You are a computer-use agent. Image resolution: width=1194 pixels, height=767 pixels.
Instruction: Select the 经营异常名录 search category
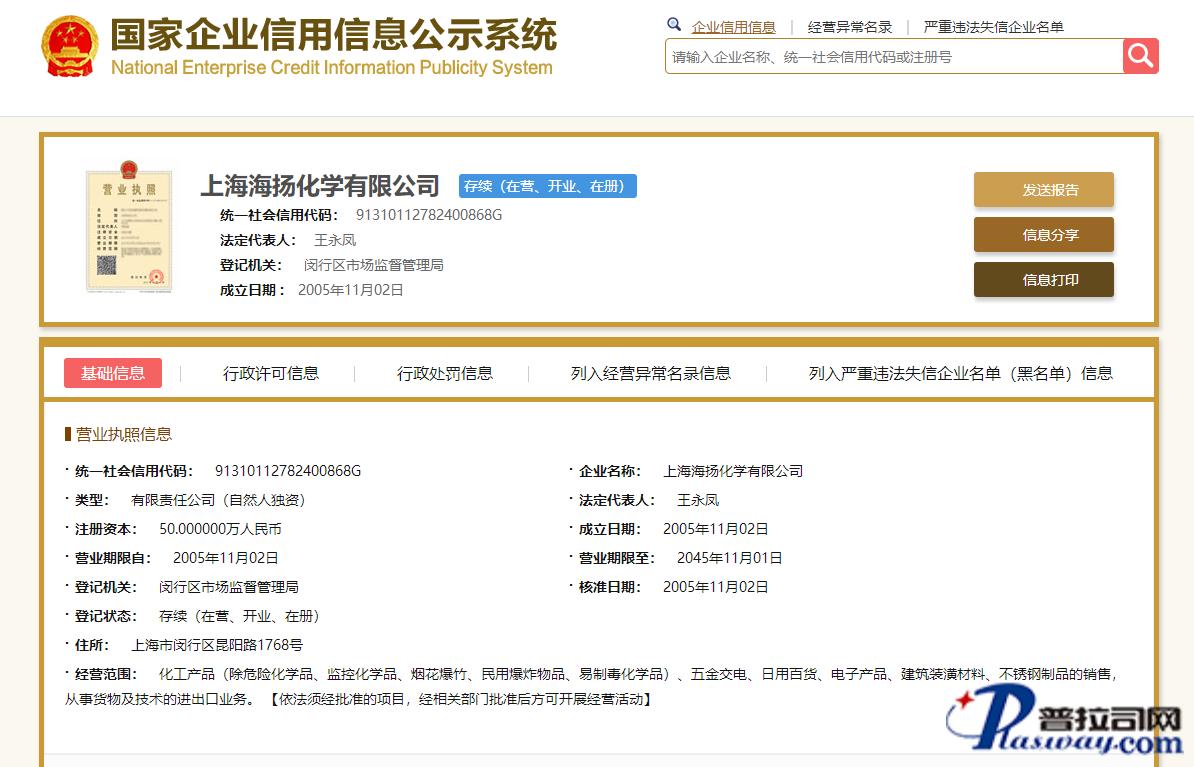(x=849, y=27)
